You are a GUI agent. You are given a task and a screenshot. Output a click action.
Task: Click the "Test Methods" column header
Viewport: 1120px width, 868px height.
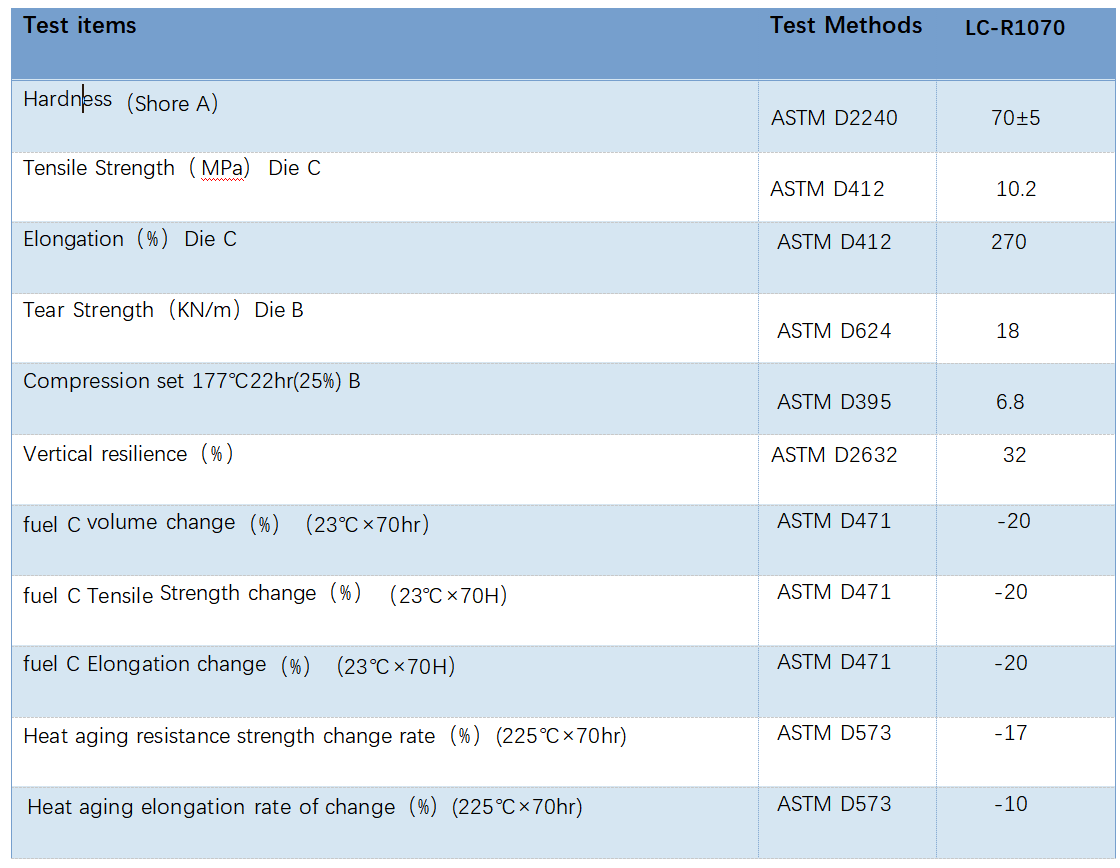point(846,26)
